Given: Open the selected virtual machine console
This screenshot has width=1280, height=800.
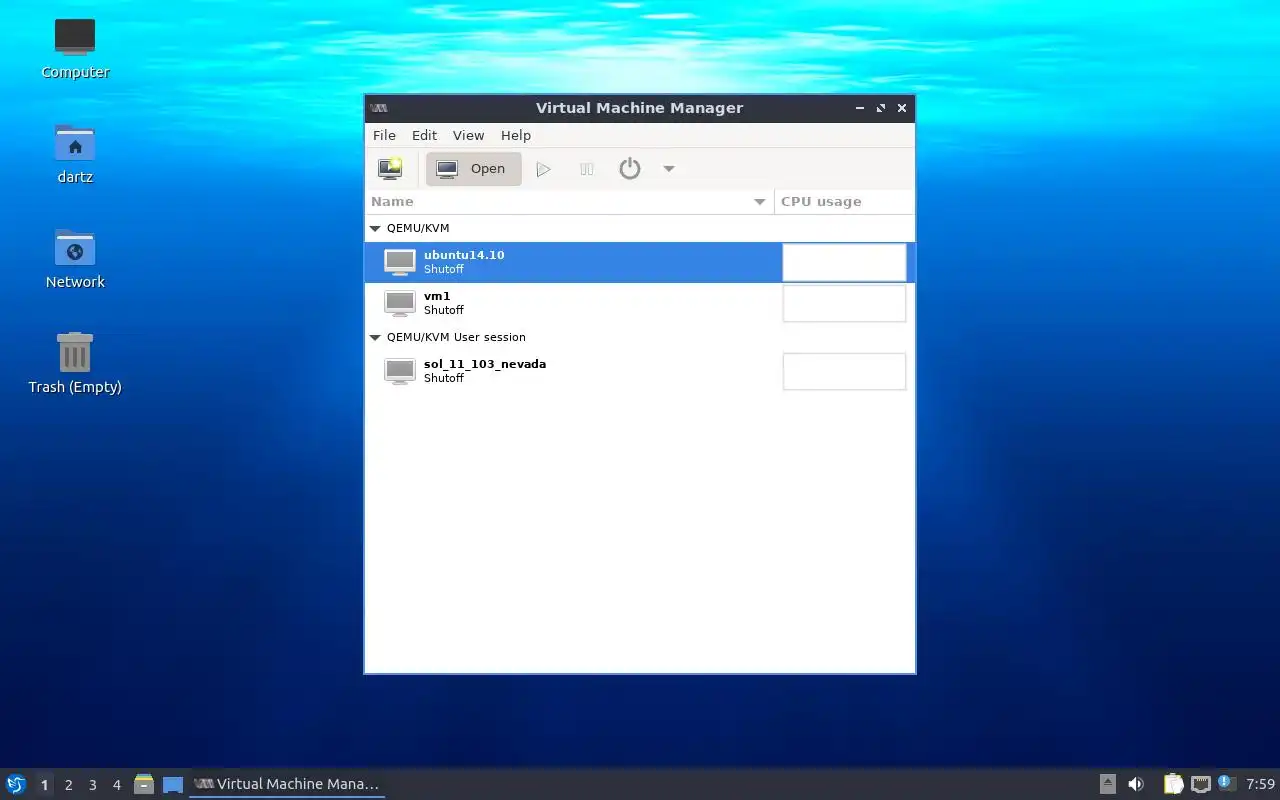Looking at the screenshot, I should coord(474,169).
